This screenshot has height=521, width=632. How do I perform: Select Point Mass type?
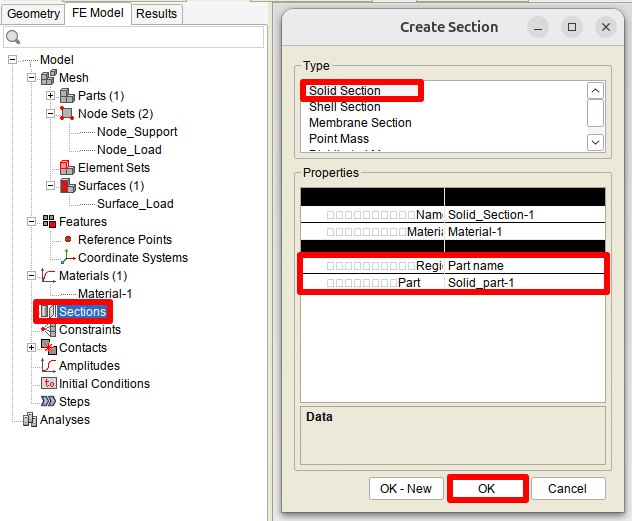339,139
